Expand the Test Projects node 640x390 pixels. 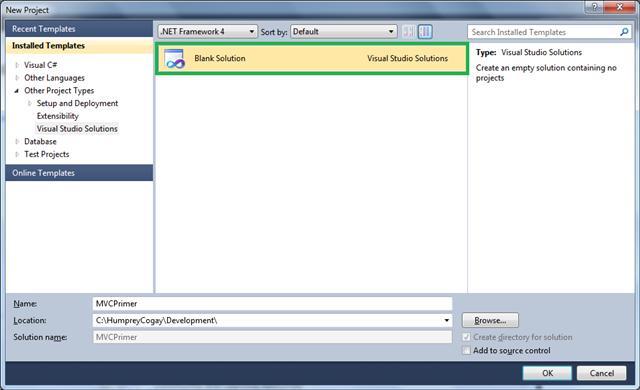(x=17, y=154)
